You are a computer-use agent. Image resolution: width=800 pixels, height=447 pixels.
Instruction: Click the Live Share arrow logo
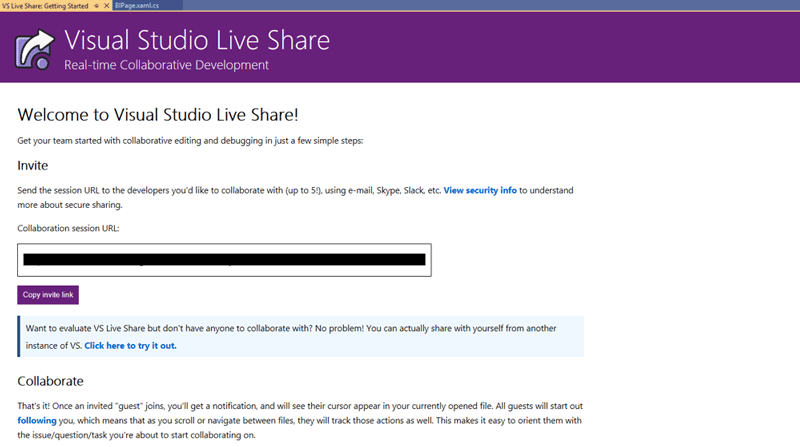coord(34,49)
